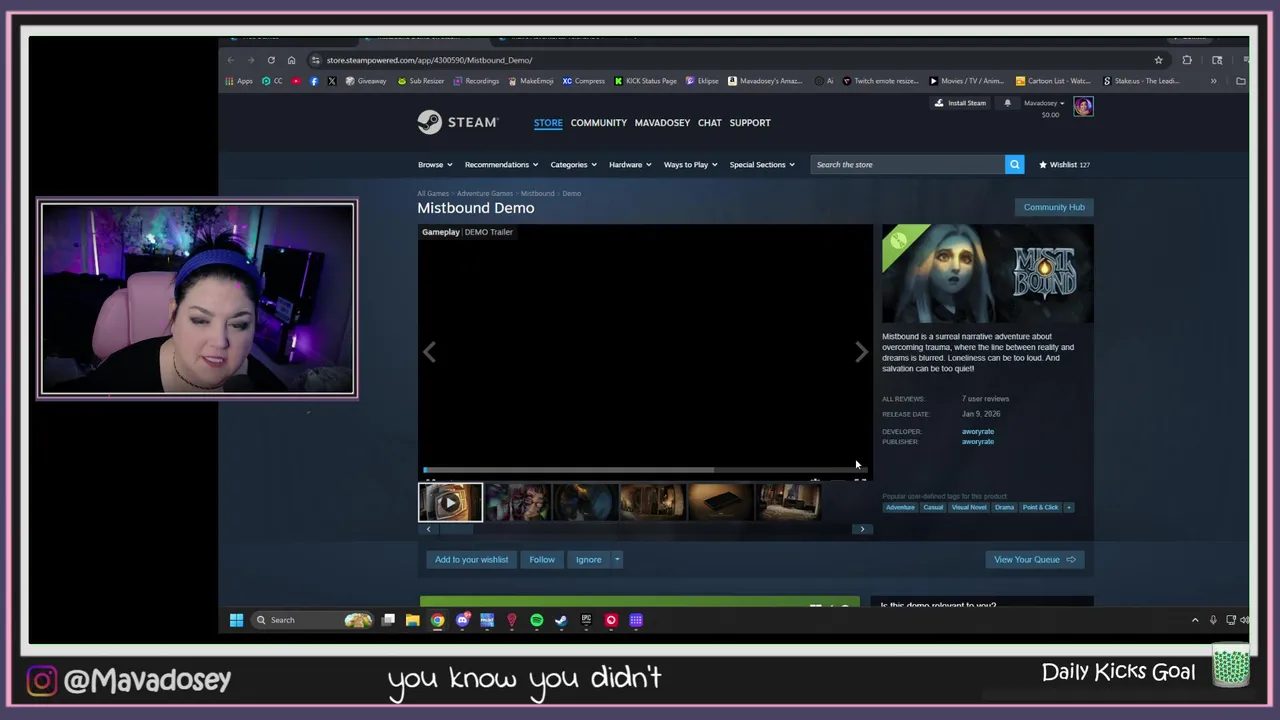Expand the Browse dropdown menu
Viewport: 1280px width, 720px height.
435,165
